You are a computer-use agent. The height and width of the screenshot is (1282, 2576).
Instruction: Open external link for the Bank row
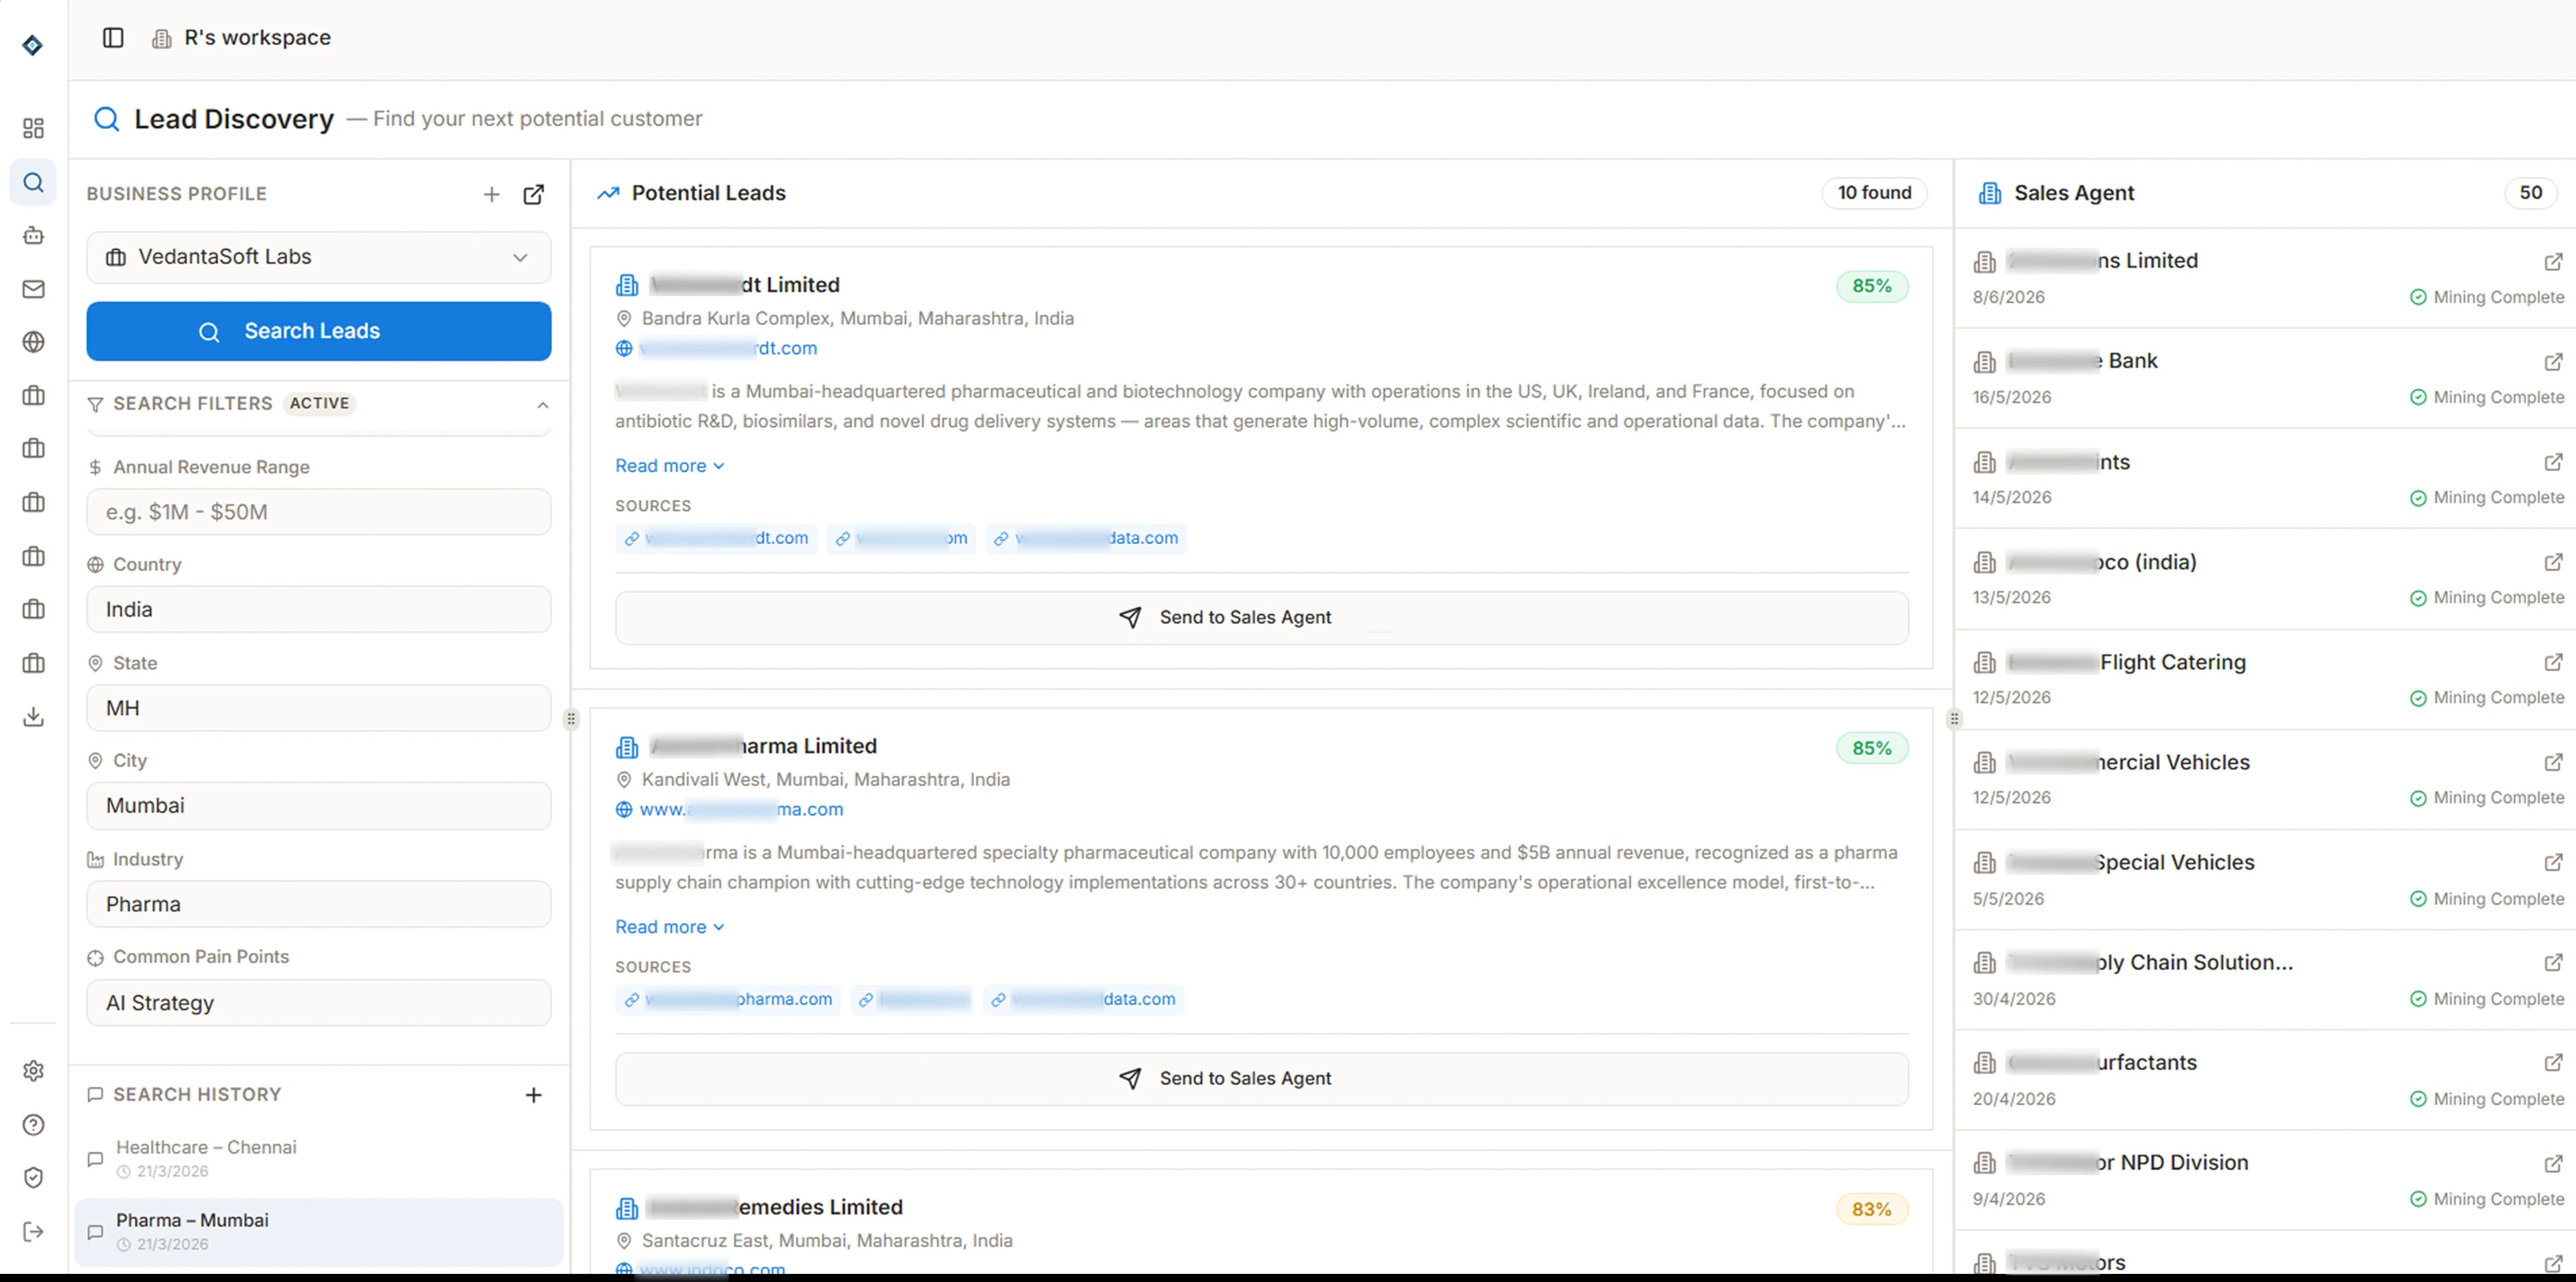tap(2553, 361)
